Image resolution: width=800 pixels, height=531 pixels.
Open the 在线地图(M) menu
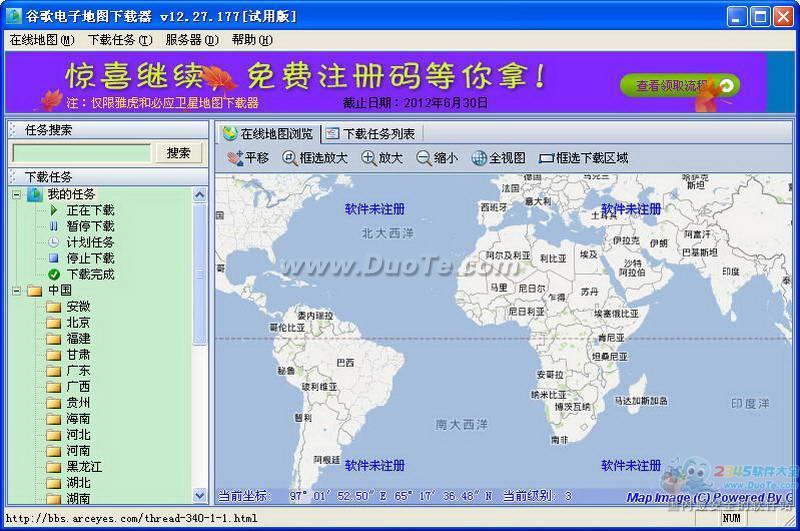coord(42,40)
